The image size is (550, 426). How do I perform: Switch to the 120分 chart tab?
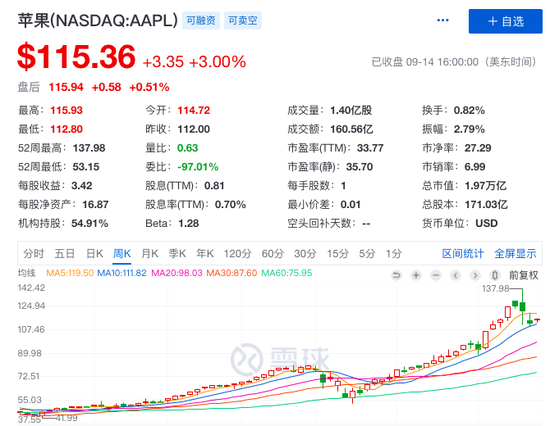[237, 253]
